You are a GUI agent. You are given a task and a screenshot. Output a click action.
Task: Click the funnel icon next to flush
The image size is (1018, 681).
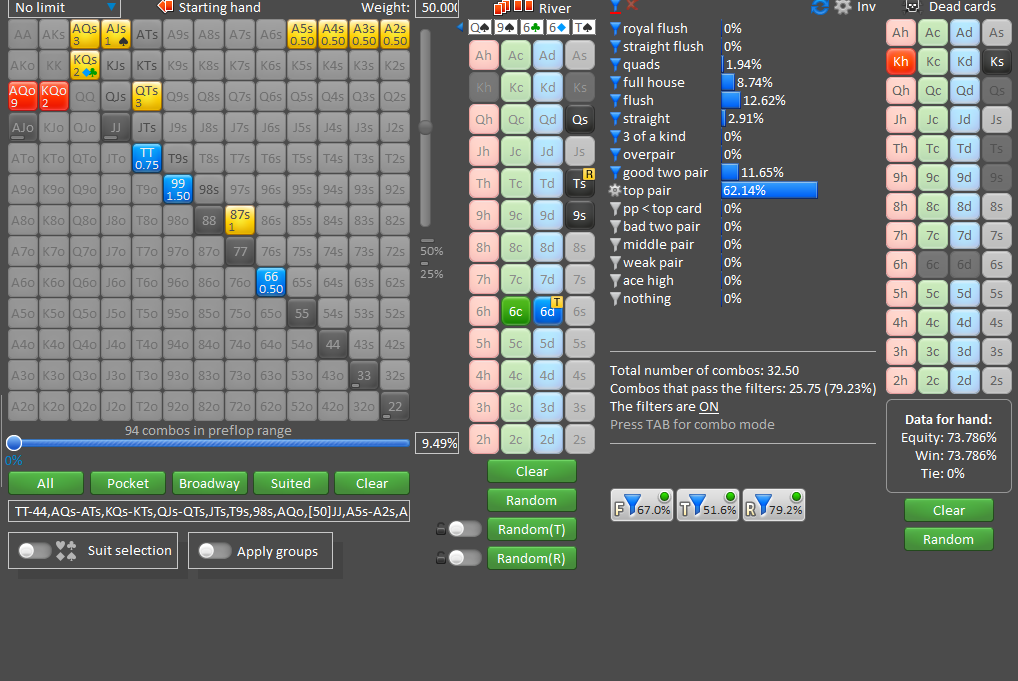click(615, 101)
